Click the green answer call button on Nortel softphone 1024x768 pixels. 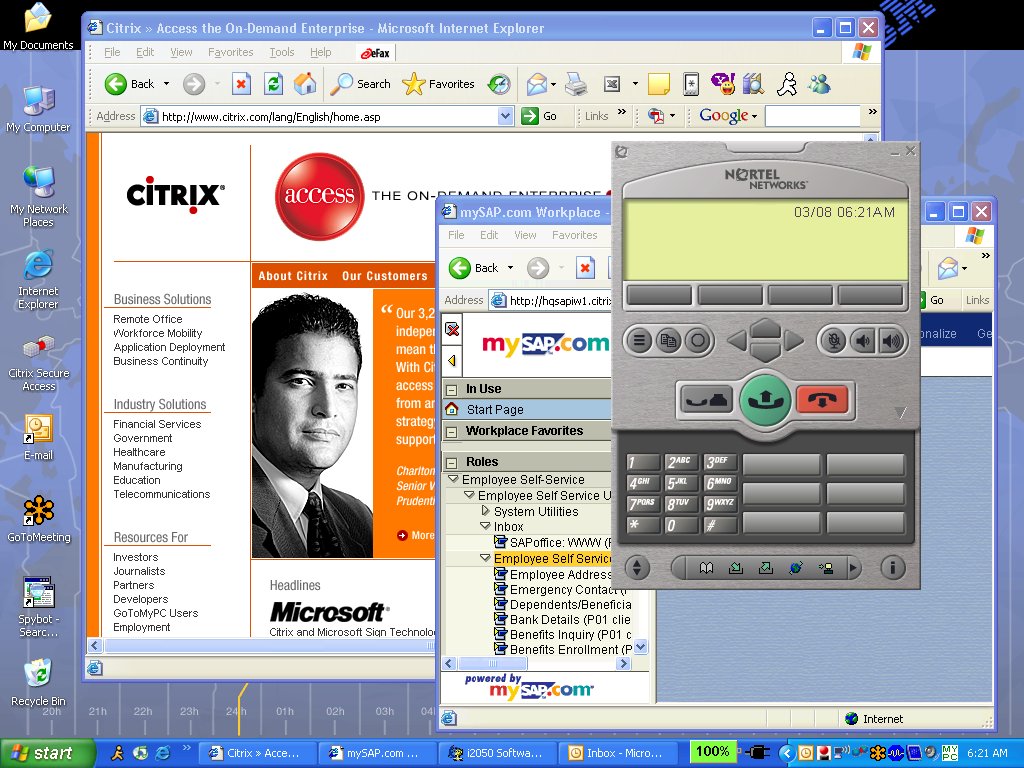(765, 400)
